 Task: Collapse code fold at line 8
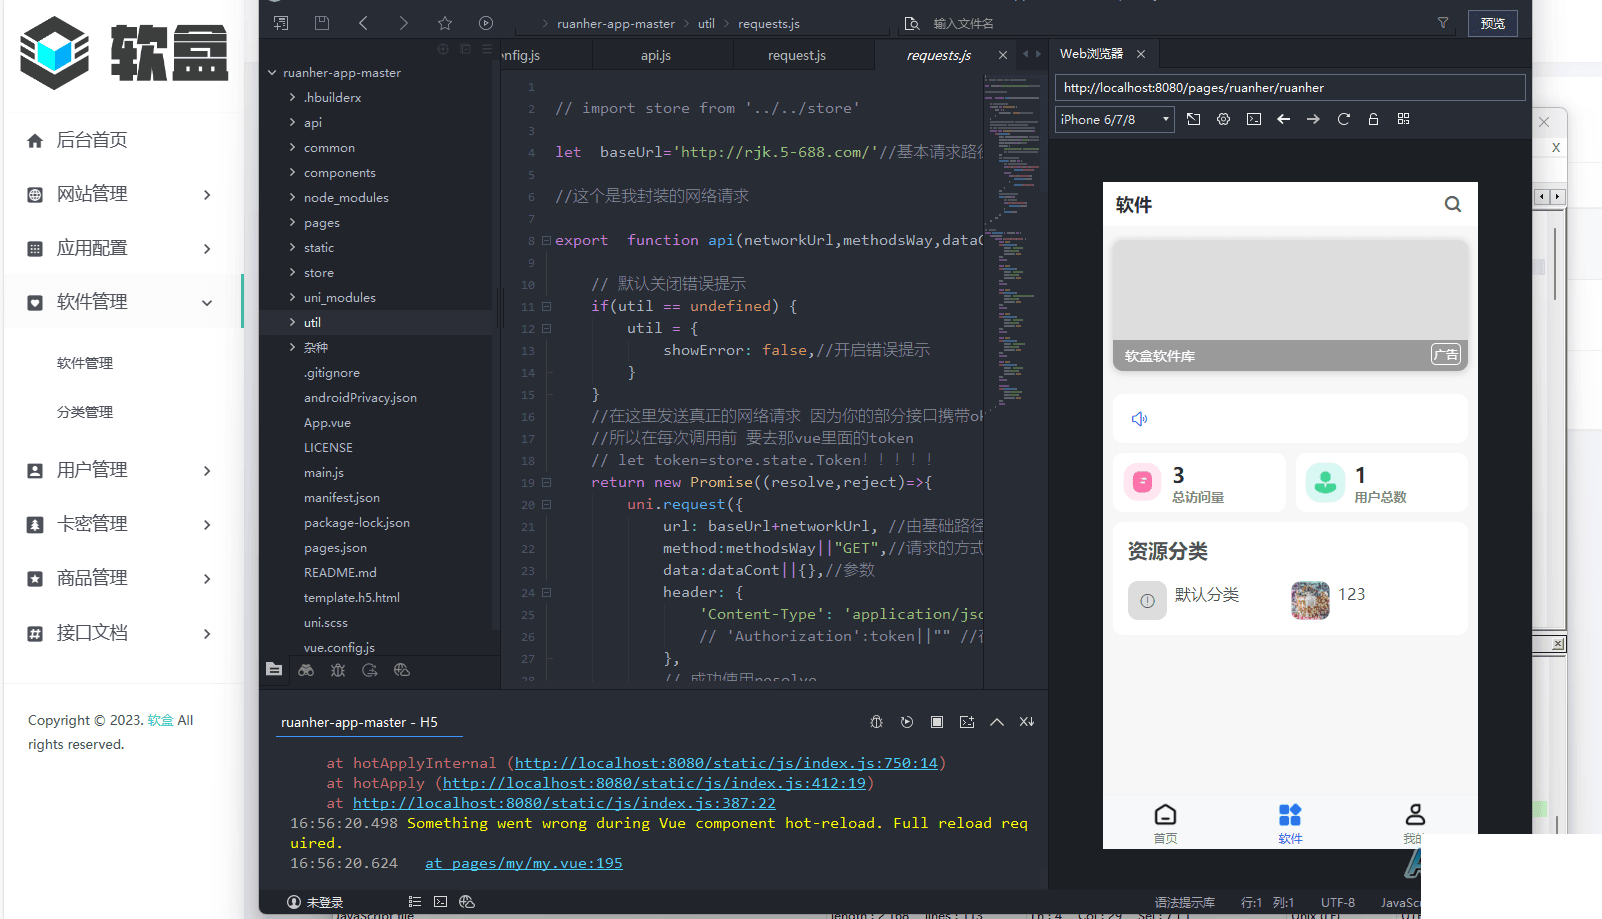546,240
